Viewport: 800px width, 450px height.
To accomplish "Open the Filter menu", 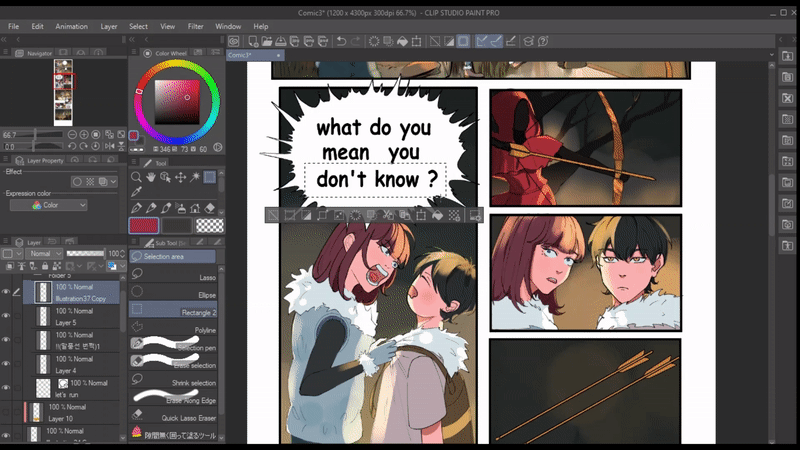I will click(x=195, y=27).
